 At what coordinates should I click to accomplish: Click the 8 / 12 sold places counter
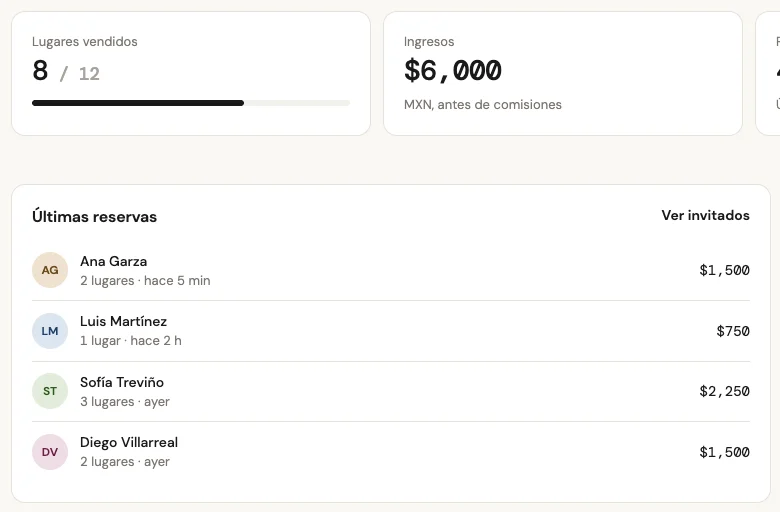coord(66,71)
